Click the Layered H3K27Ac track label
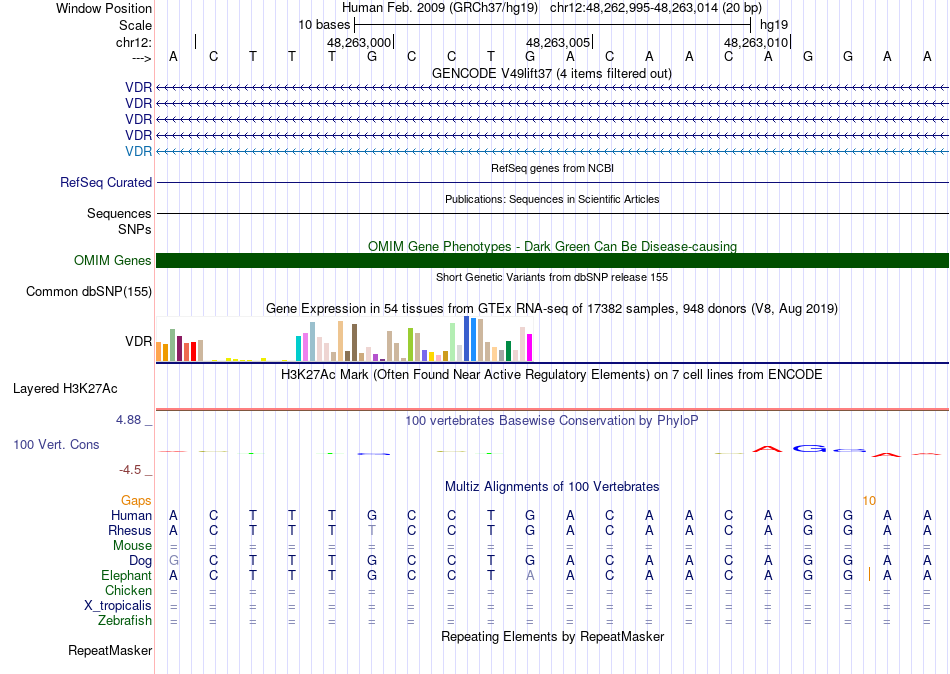 click(65, 389)
